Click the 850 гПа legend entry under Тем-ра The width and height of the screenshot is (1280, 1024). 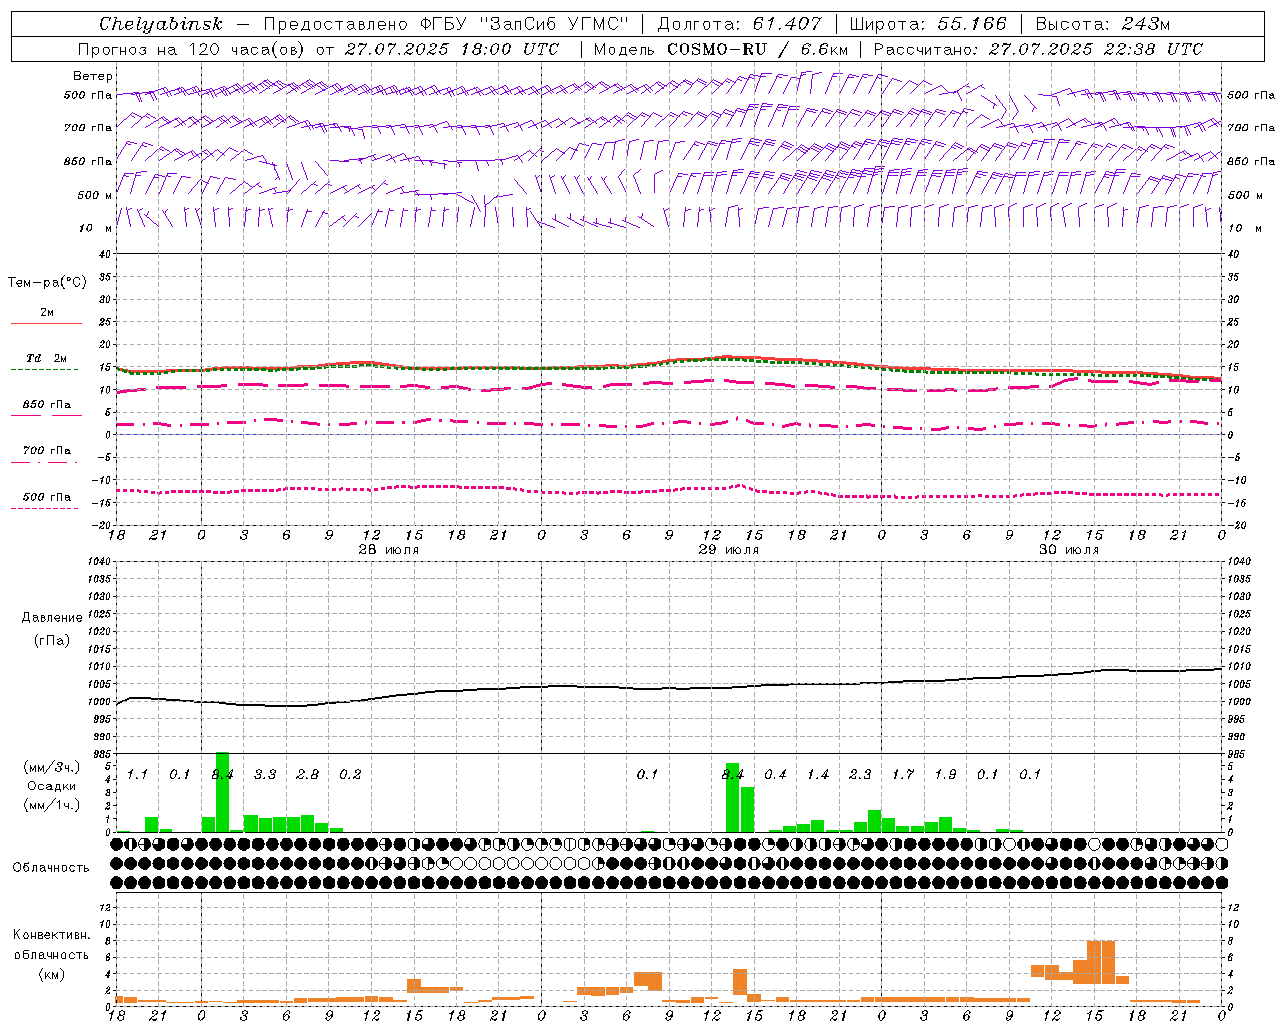46,405
